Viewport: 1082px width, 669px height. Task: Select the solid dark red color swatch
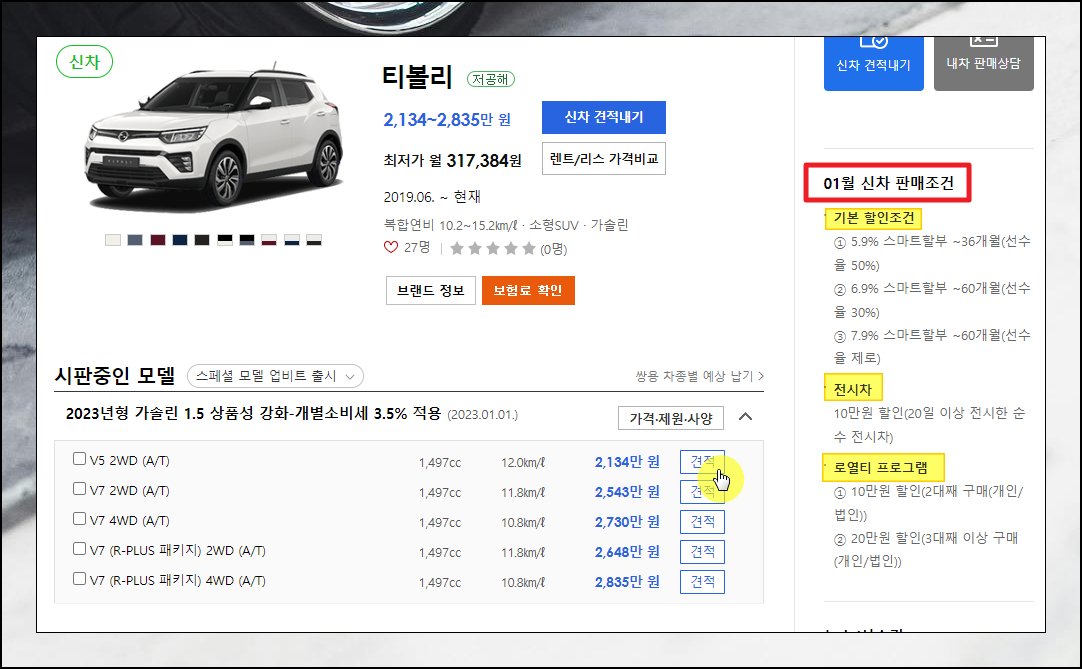158,240
